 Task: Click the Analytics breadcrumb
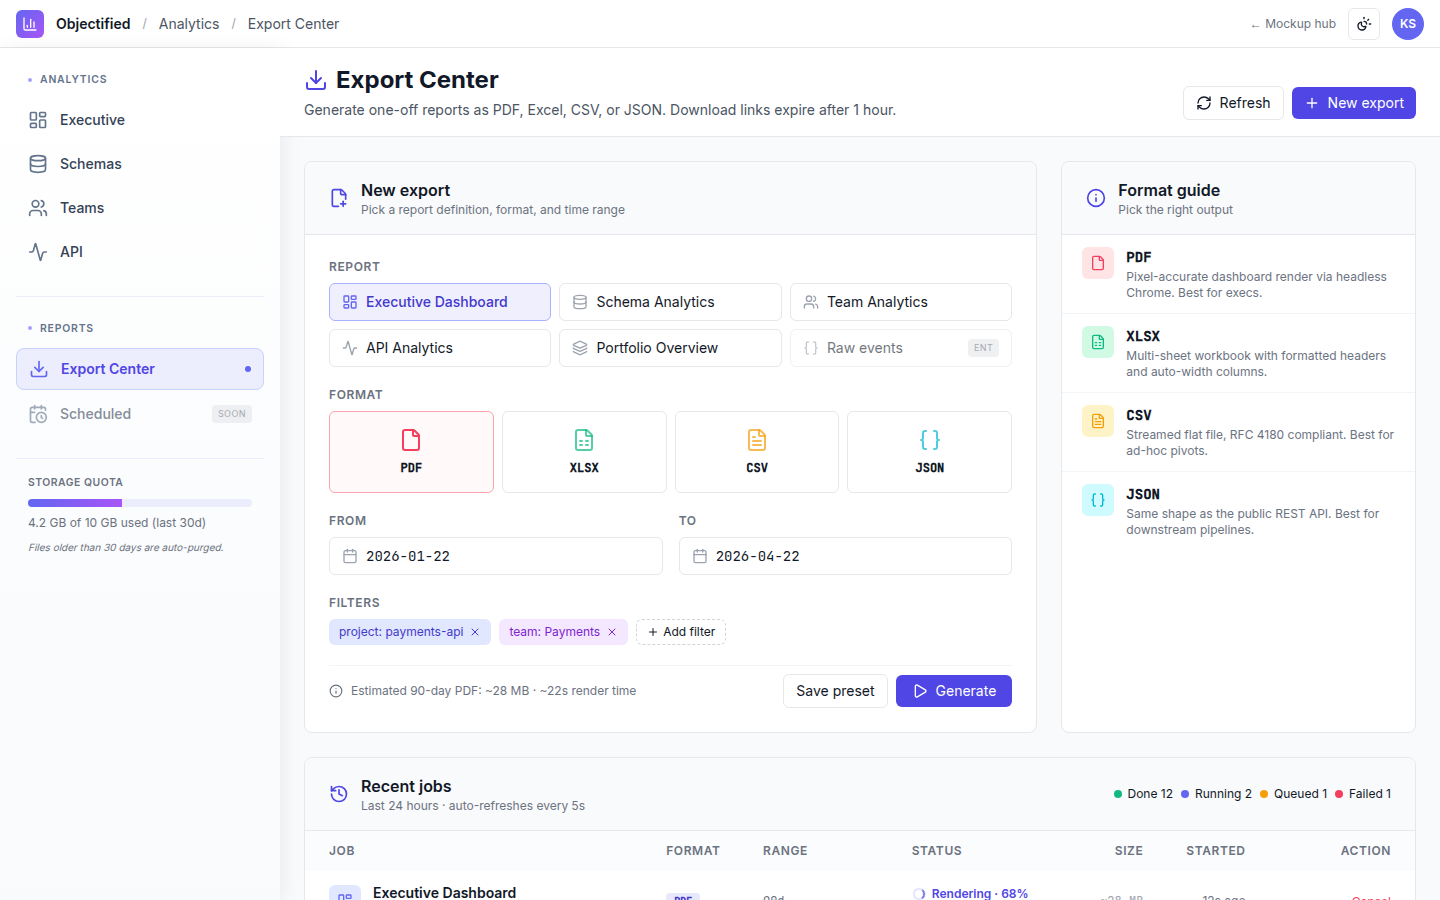point(189,24)
